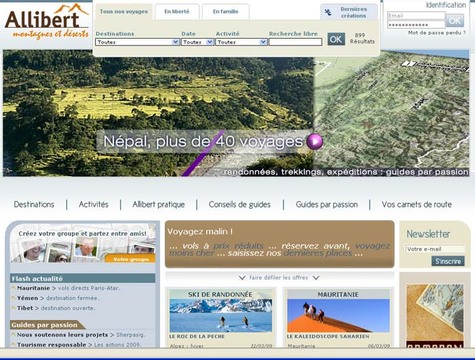This screenshot has height=360, width=475.
Task: Click the Yémen destination fermée link
Action: (x=58, y=298)
